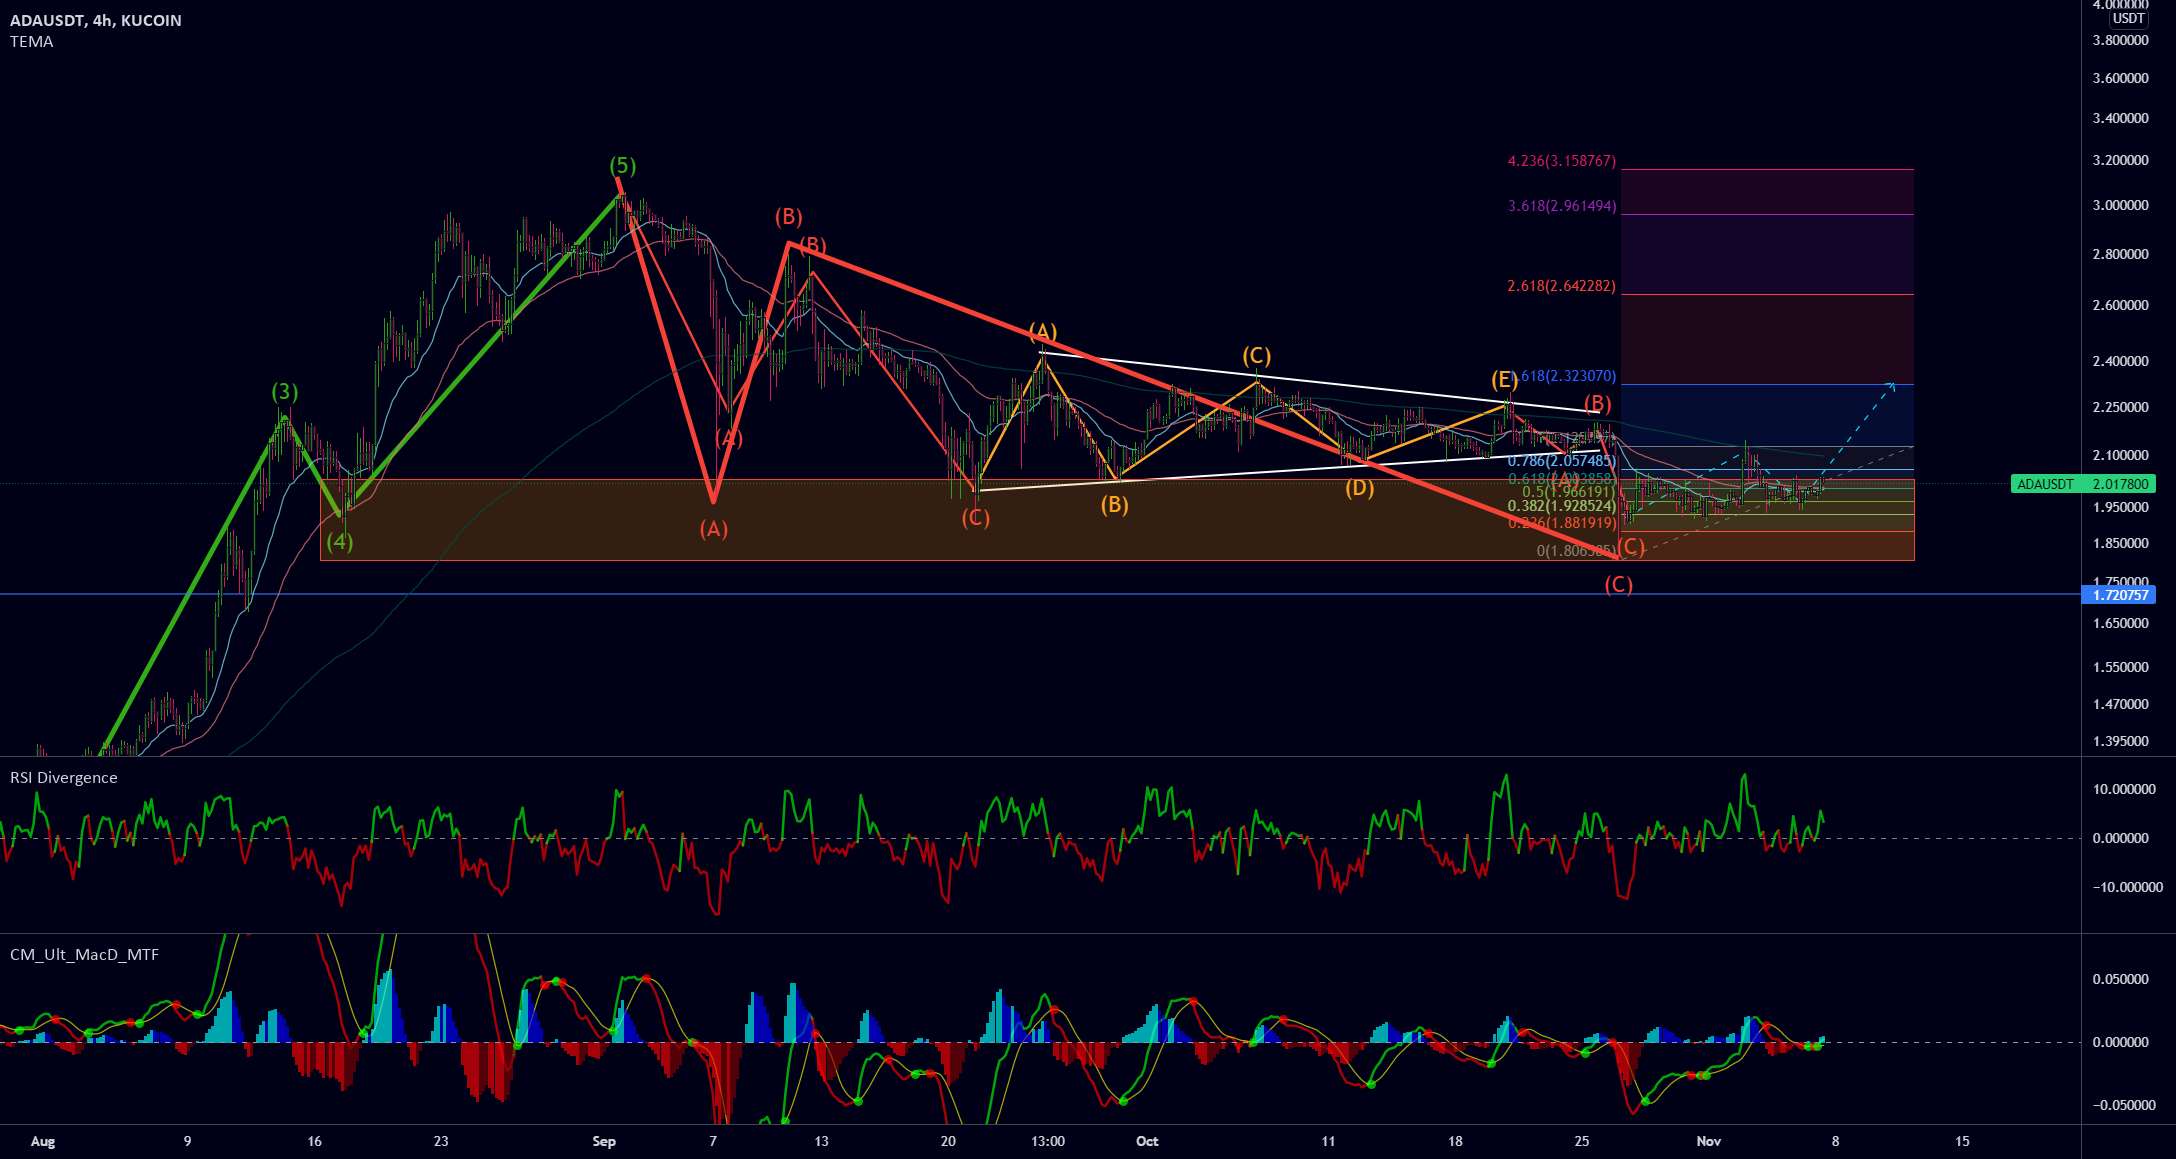
Task: Select the 3.618(2.961494) Fibonacci level label
Action: 1562,206
